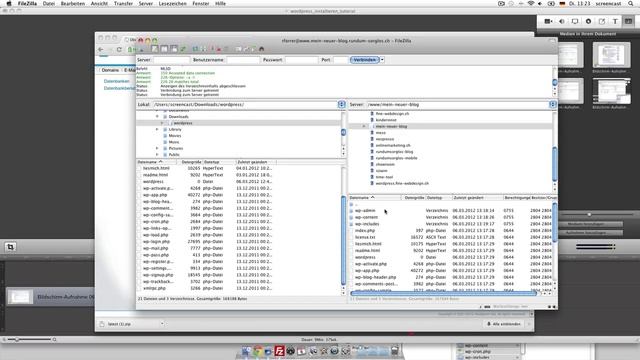Screen dimensions: 640x360
Task: Sort local files by Dateiname column
Action: [x=157, y=162]
